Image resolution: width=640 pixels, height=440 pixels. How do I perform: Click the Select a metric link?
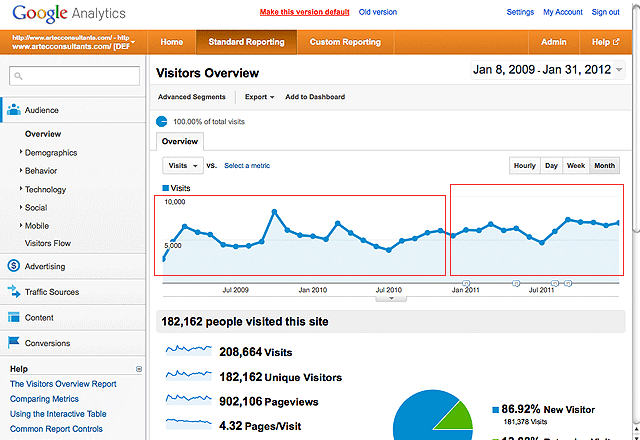[x=251, y=165]
